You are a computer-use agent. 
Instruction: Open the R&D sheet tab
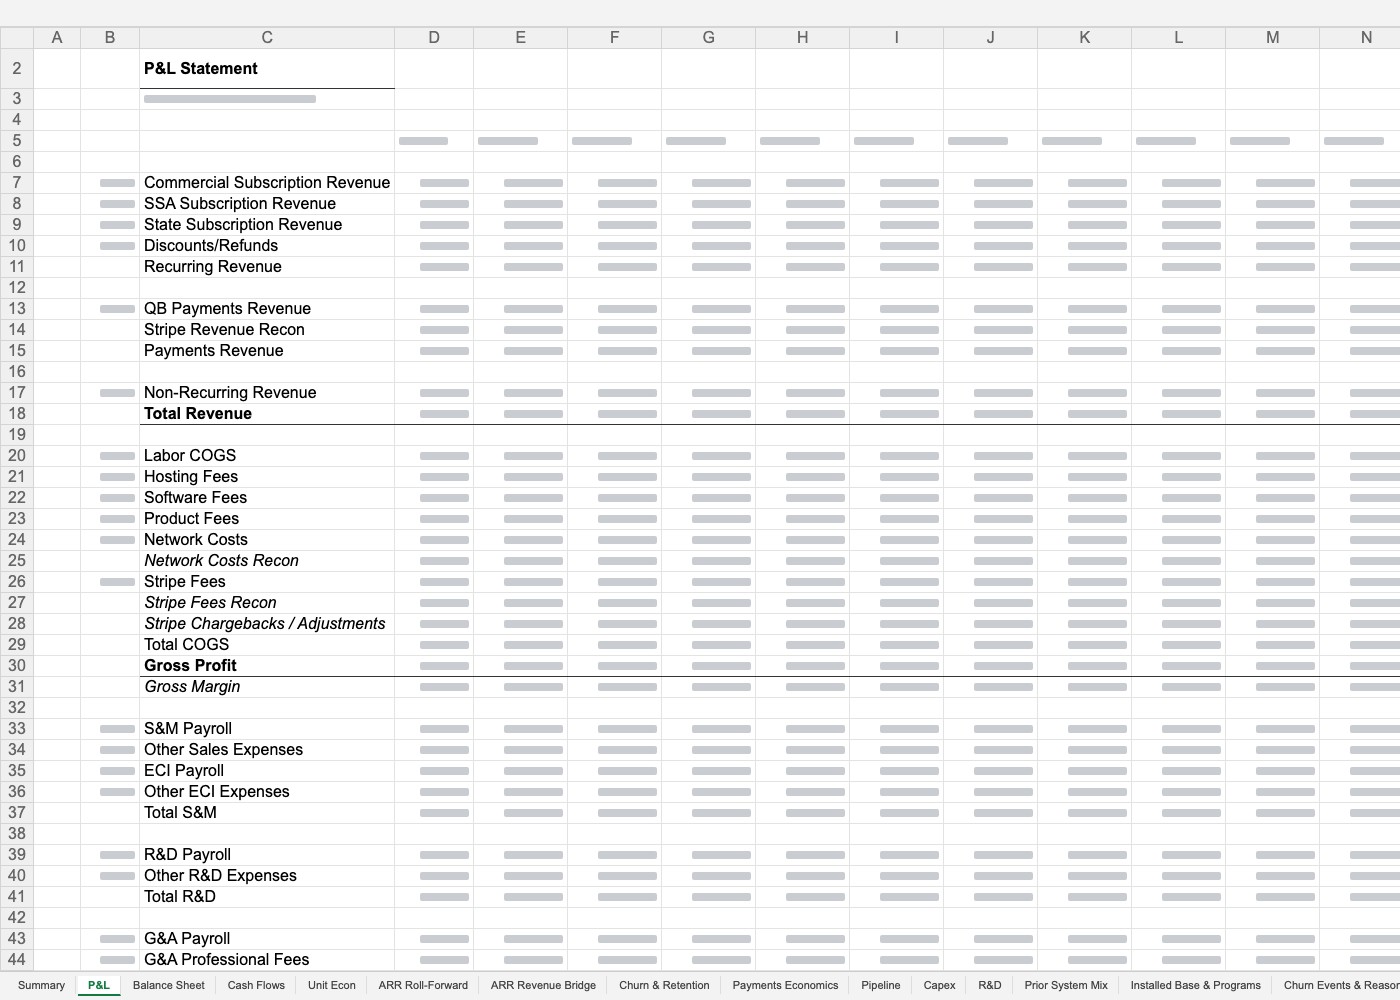click(x=989, y=985)
